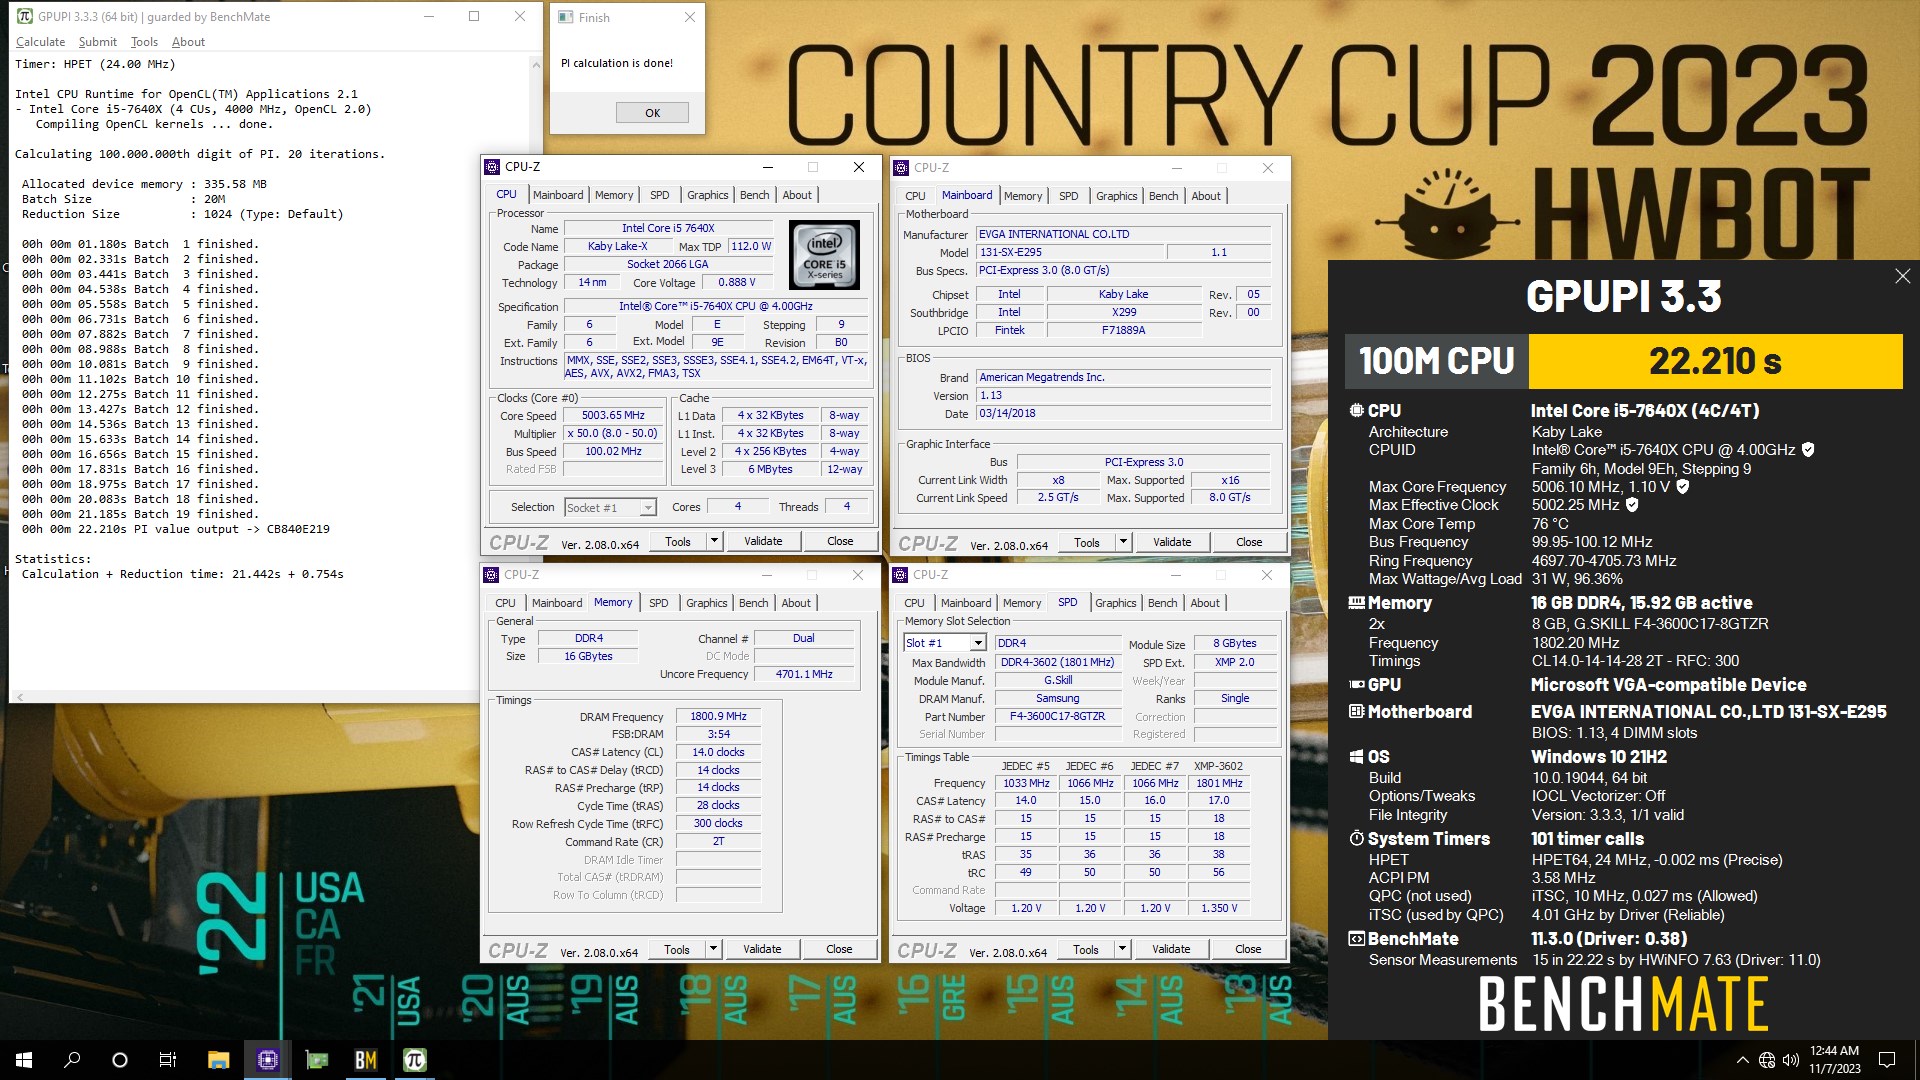Close the BenchMate result panel

pyautogui.click(x=1902, y=276)
